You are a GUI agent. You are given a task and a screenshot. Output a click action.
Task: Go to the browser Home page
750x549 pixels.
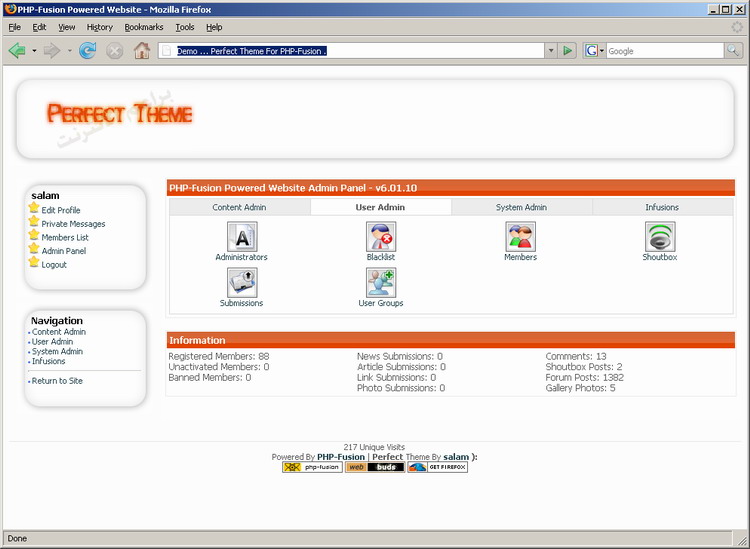click(142, 50)
